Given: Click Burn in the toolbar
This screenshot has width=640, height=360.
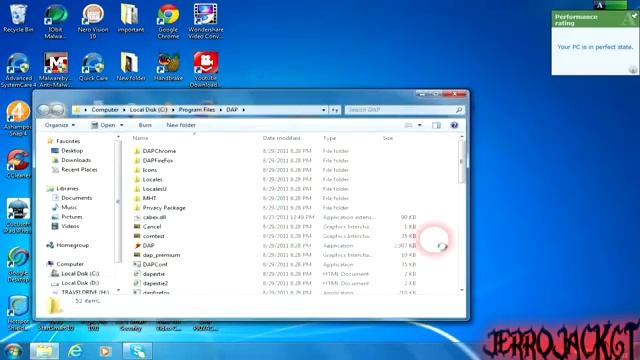Looking at the screenshot, I should click(x=145, y=125).
